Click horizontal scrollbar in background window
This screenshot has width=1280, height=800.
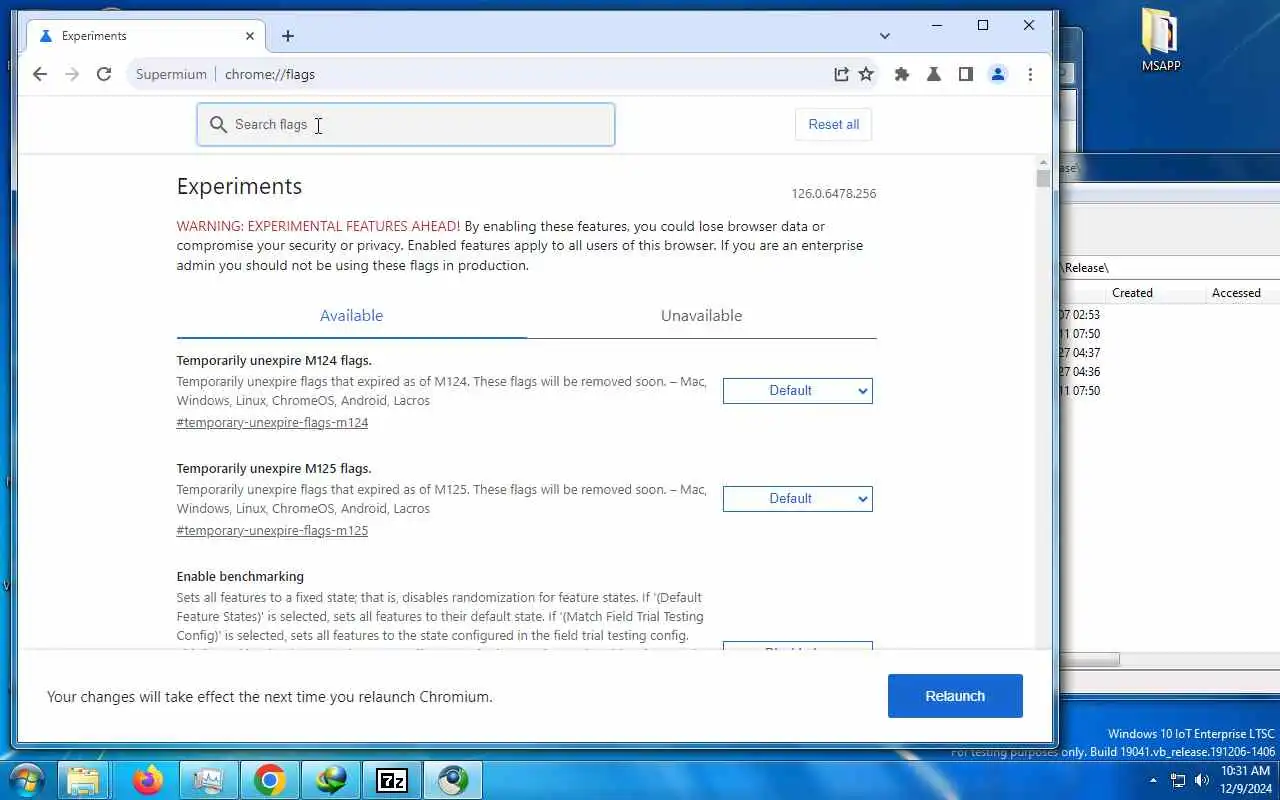pos(1089,660)
